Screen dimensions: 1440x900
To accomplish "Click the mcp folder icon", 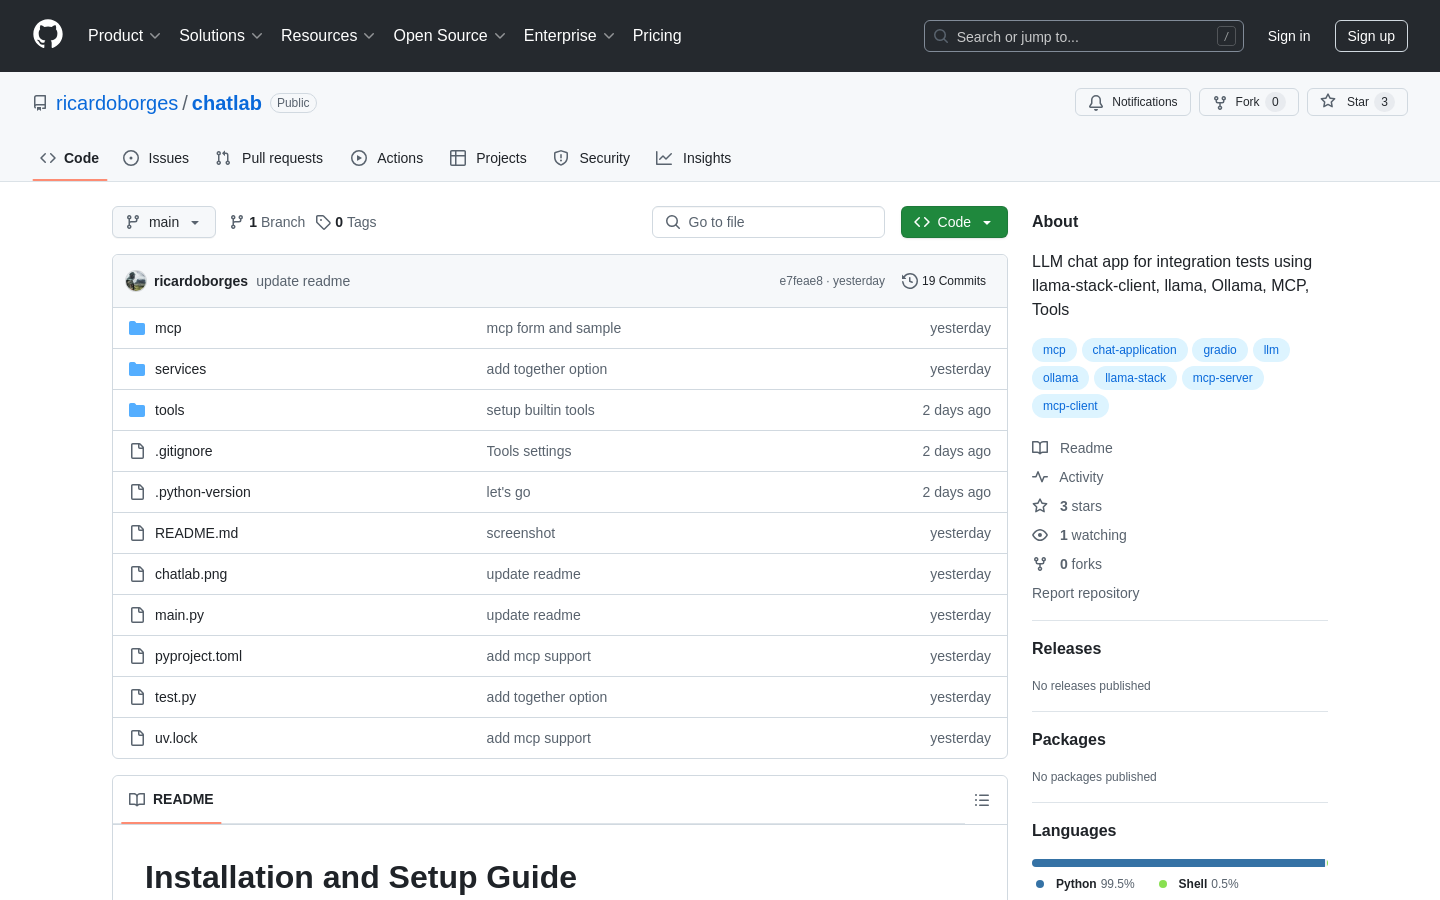I will point(137,328).
